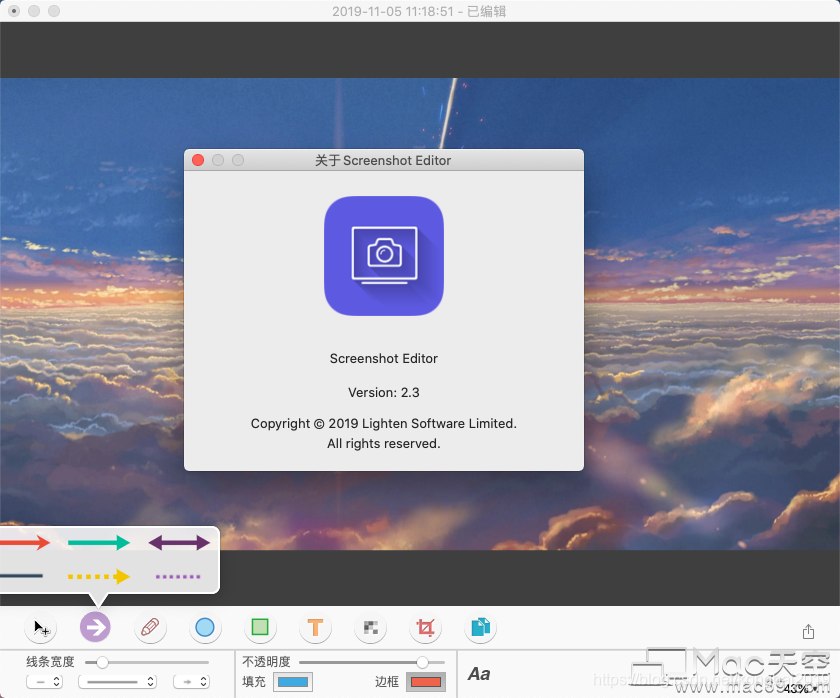Click the 'Version: 2.3' text

point(384,393)
